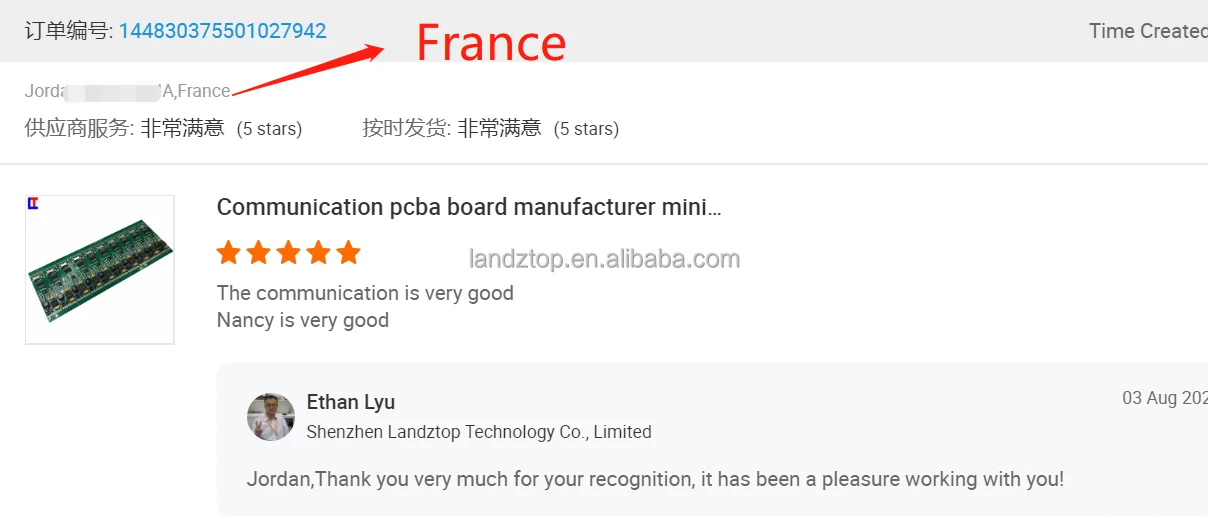Click the second orange rating star

coord(259,252)
